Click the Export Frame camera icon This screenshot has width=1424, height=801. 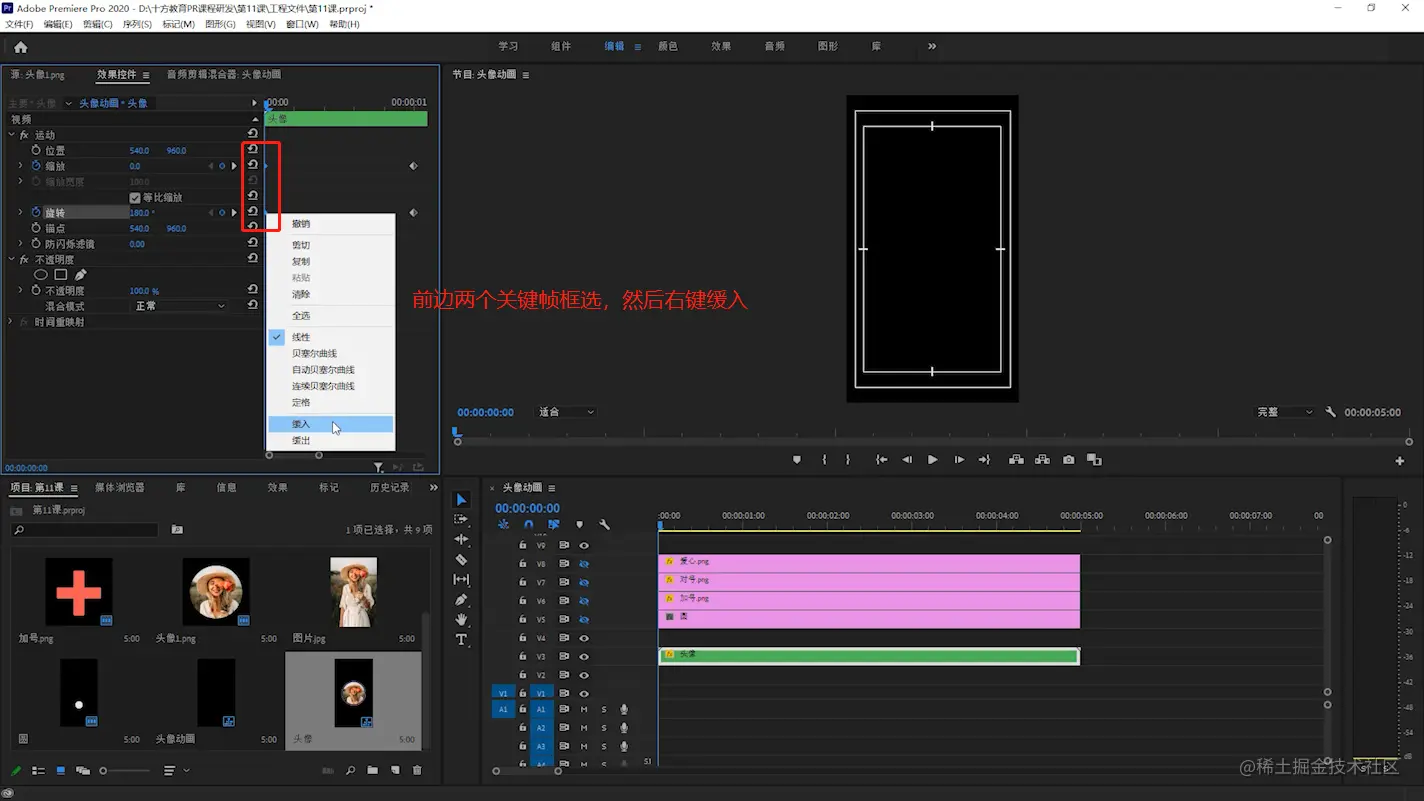[1069, 460]
